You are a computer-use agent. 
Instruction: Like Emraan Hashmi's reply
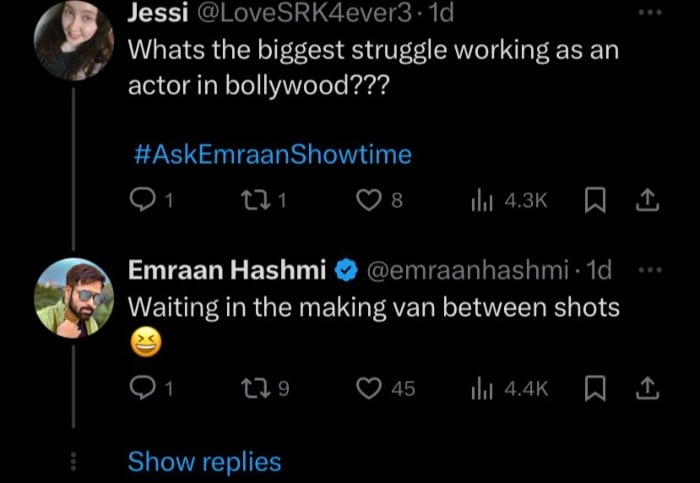click(368, 388)
